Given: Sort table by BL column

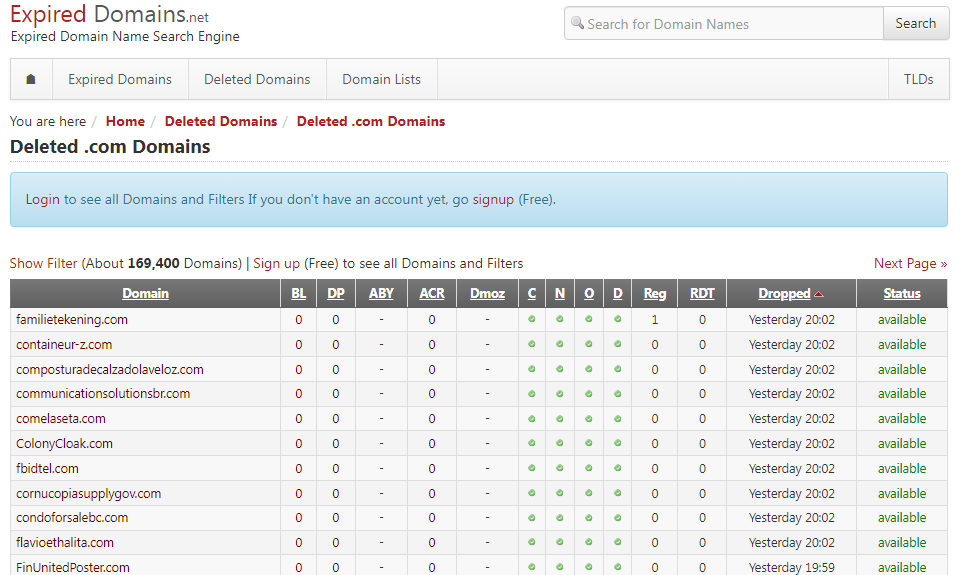Looking at the screenshot, I should pos(298,294).
